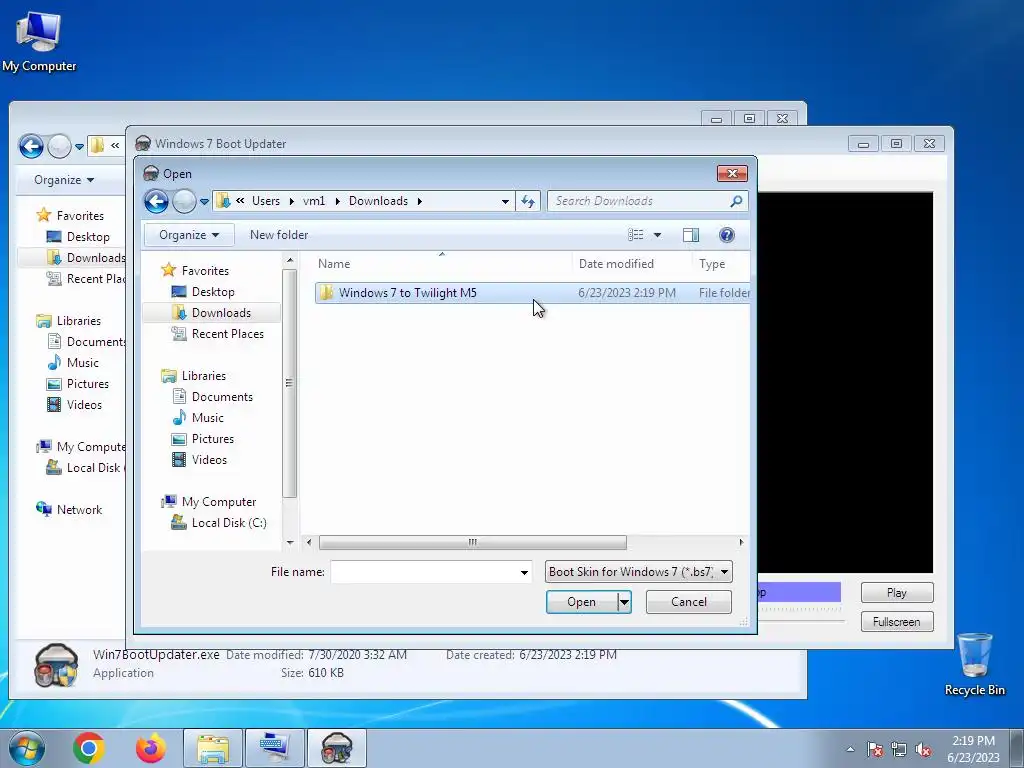Click the purple progress bar in Boot Updater
The height and width of the screenshot is (768, 1024).
pyautogui.click(x=799, y=592)
